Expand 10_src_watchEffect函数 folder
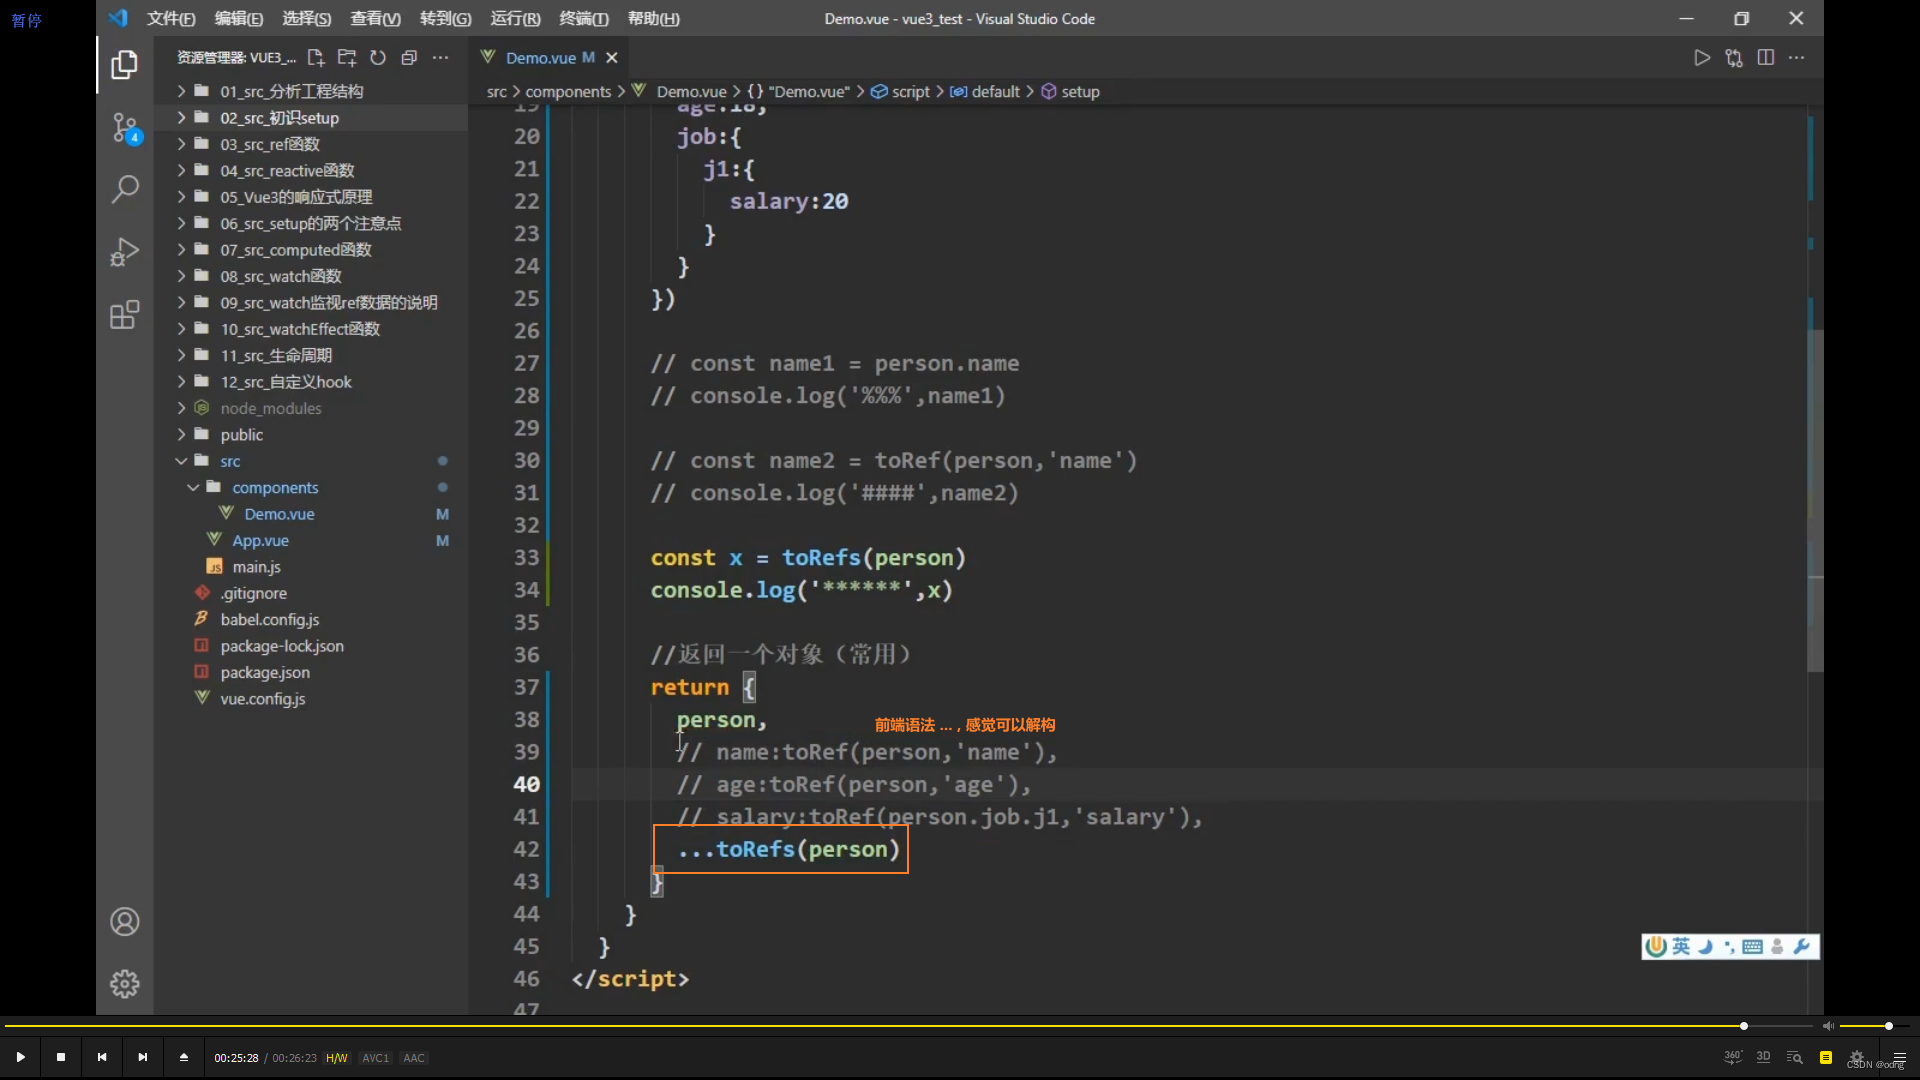 [x=311, y=329]
